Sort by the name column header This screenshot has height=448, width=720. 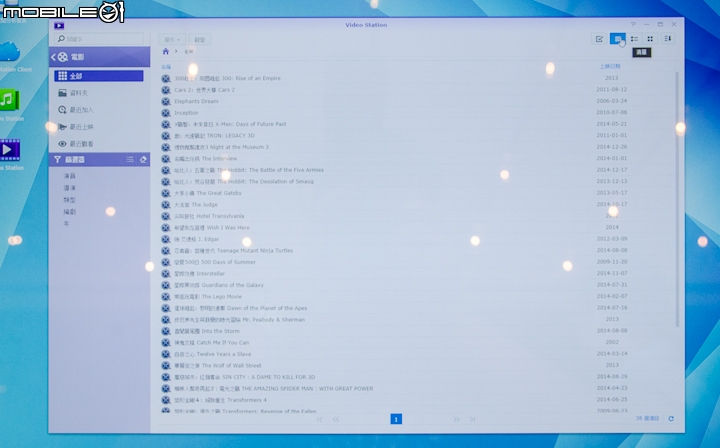click(x=166, y=67)
